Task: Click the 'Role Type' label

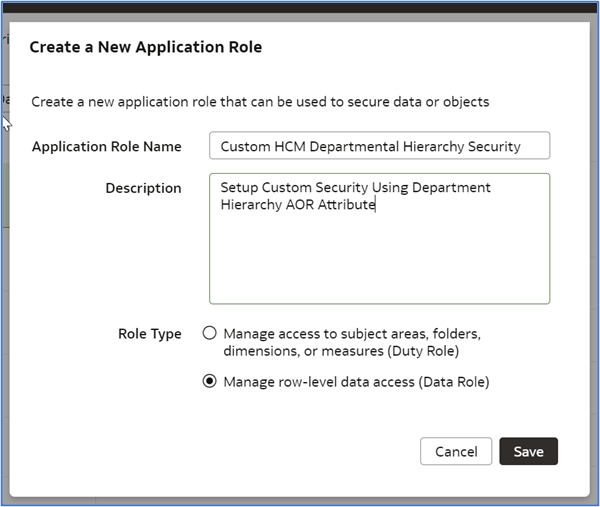Action: (150, 334)
